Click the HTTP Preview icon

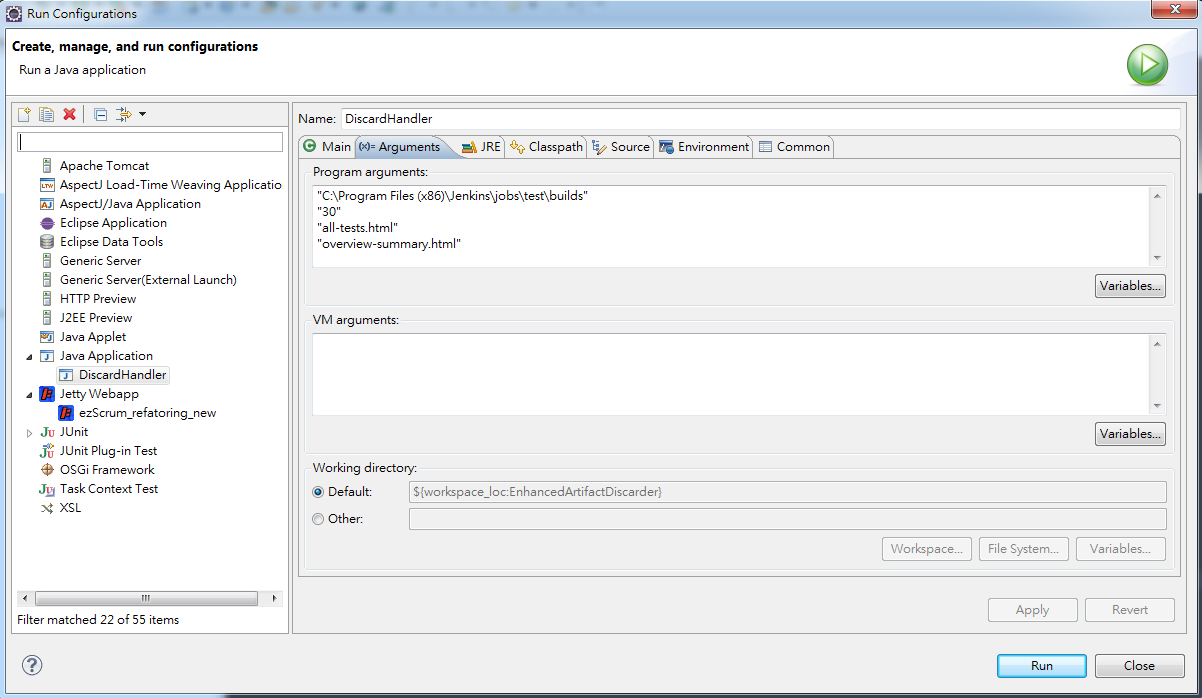tap(47, 299)
